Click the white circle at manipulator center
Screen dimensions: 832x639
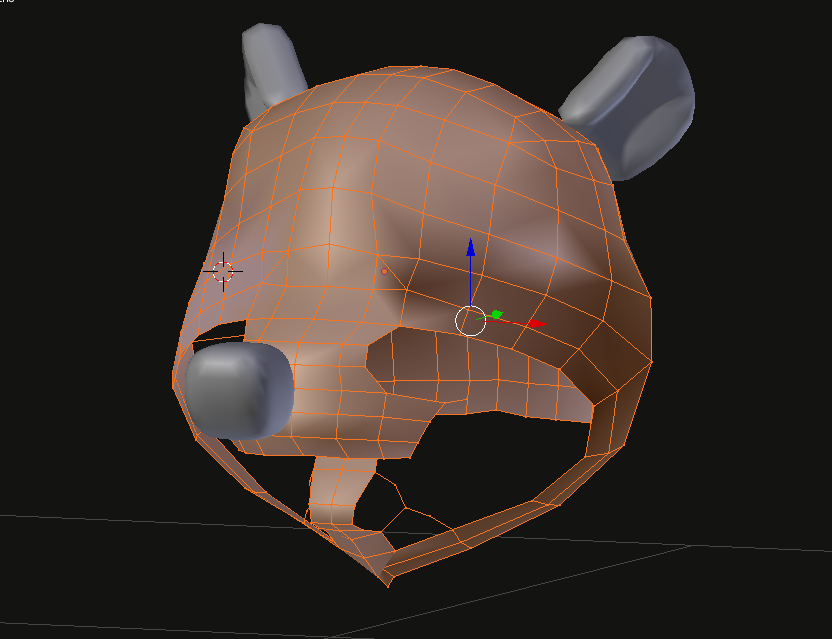(x=470, y=321)
